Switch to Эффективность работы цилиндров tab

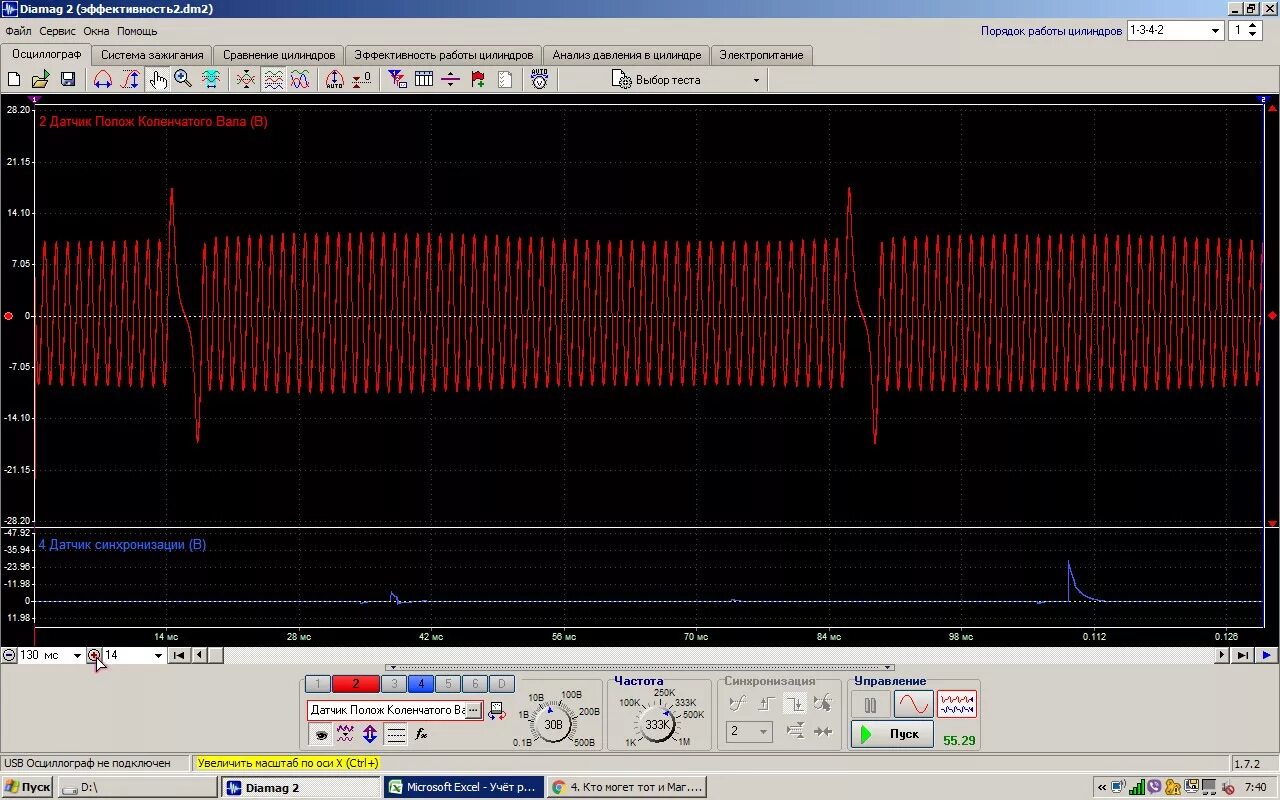tap(444, 55)
